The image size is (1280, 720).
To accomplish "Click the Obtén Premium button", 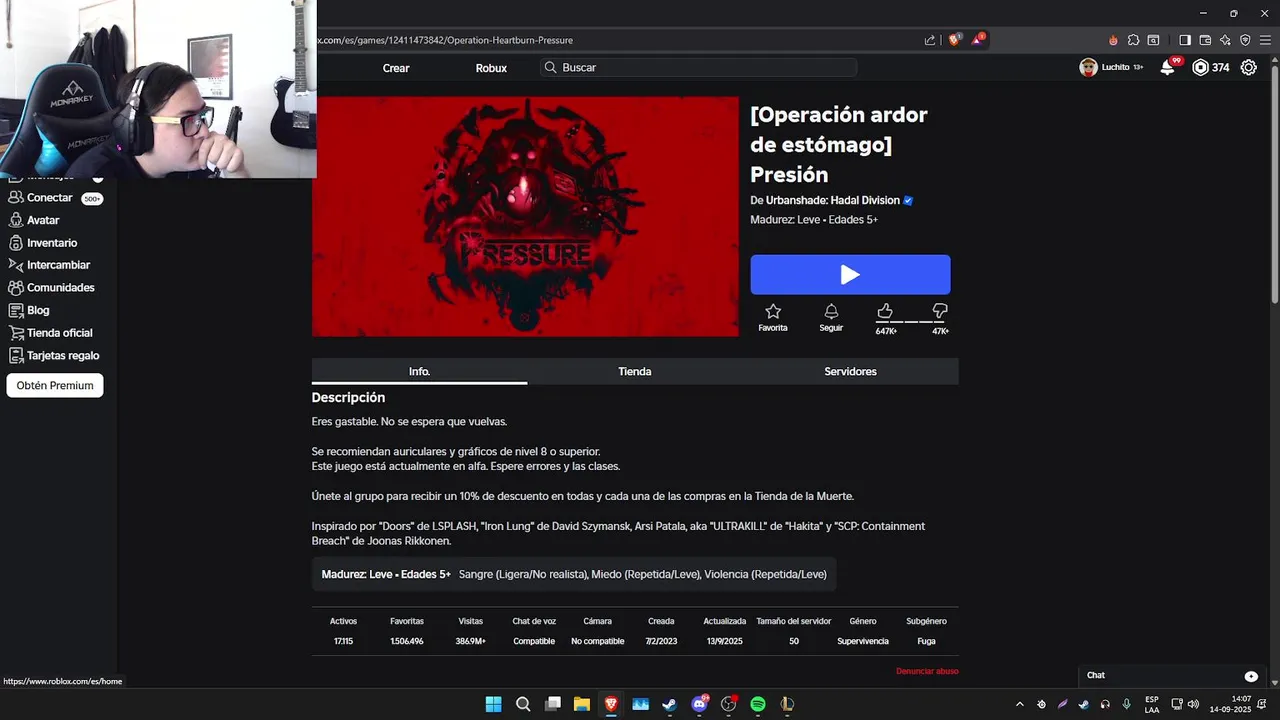I will (x=55, y=385).
